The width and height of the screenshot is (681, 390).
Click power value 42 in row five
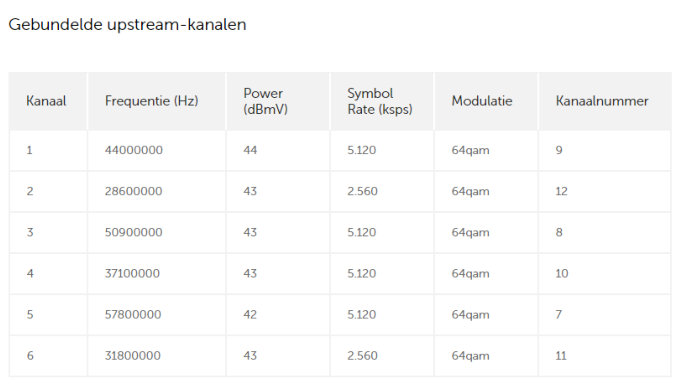(x=250, y=314)
